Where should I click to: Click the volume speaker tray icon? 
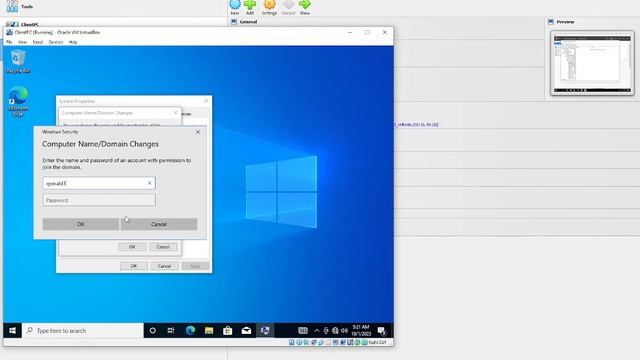click(344, 331)
